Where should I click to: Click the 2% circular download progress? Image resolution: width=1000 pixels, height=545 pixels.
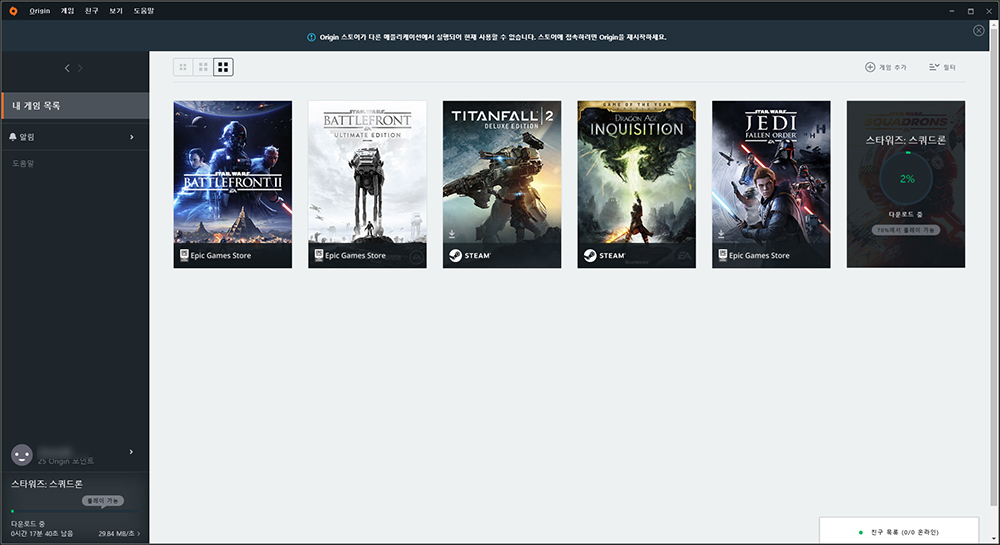906,179
